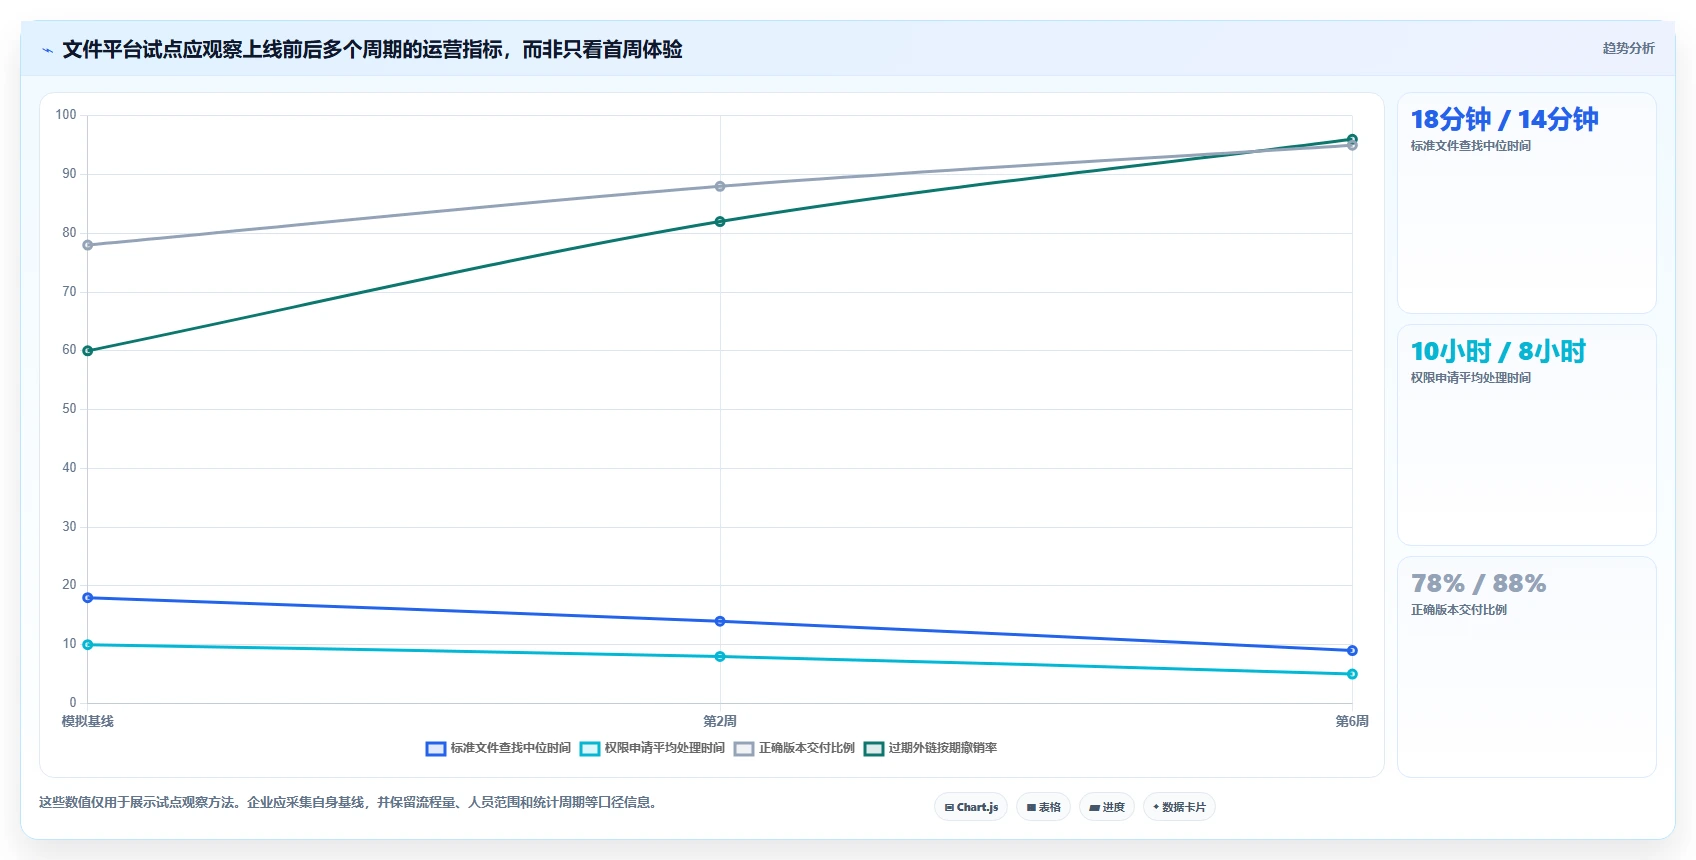Click the 第6周 x-axis label
The image size is (1696, 860).
pos(1352,721)
